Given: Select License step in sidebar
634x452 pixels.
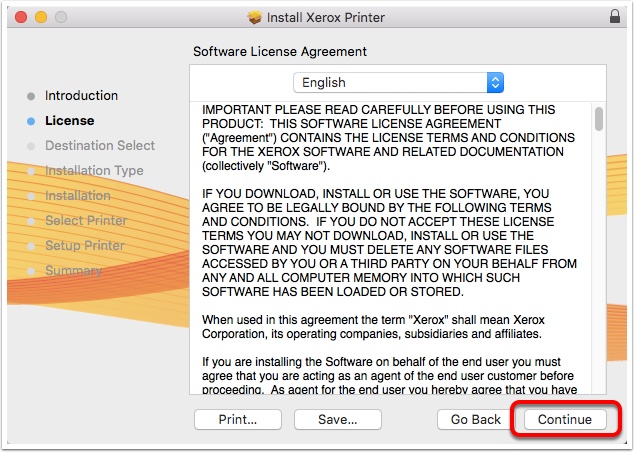Looking at the screenshot, I should [70, 120].
